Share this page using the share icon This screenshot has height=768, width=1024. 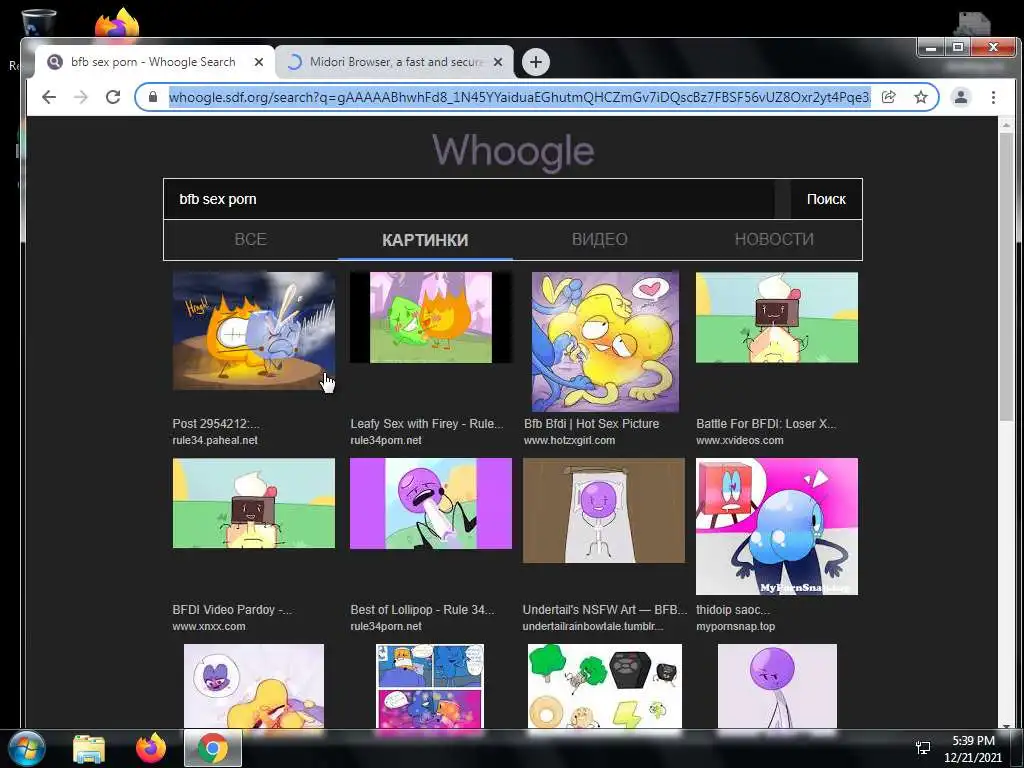888,97
